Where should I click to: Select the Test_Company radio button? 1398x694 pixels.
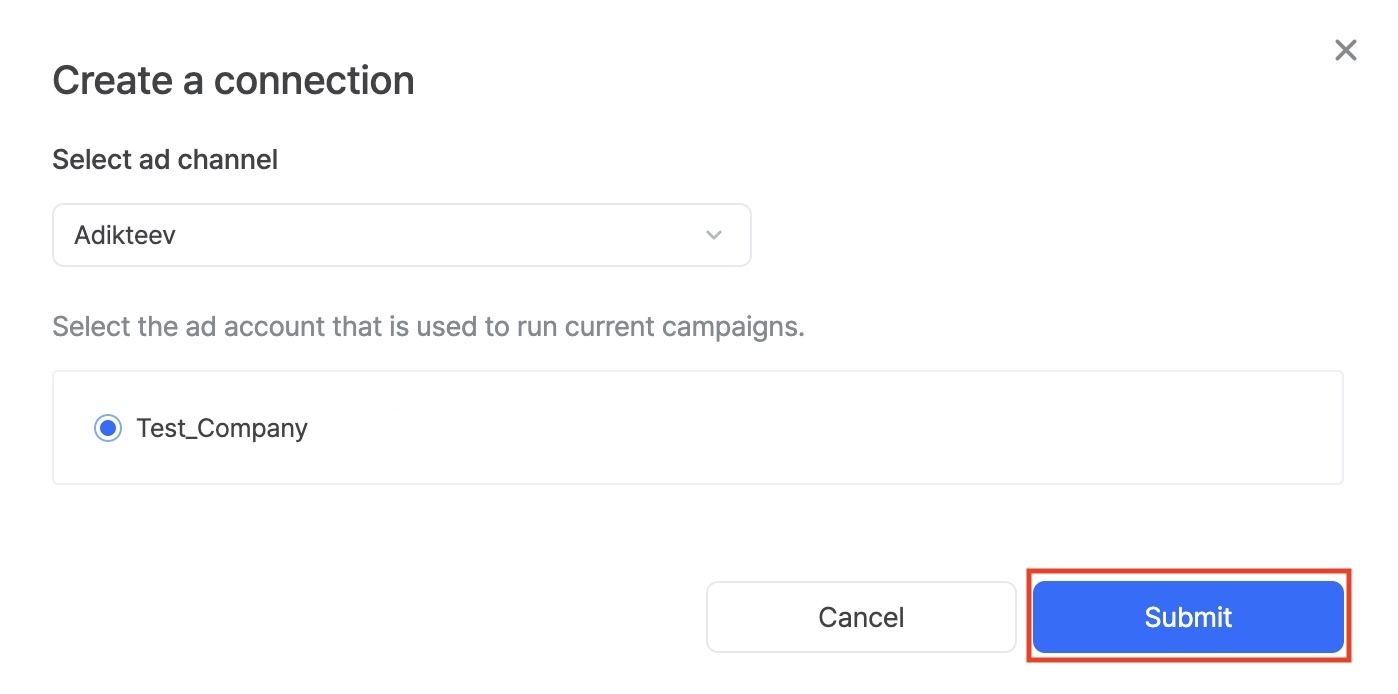click(x=107, y=428)
